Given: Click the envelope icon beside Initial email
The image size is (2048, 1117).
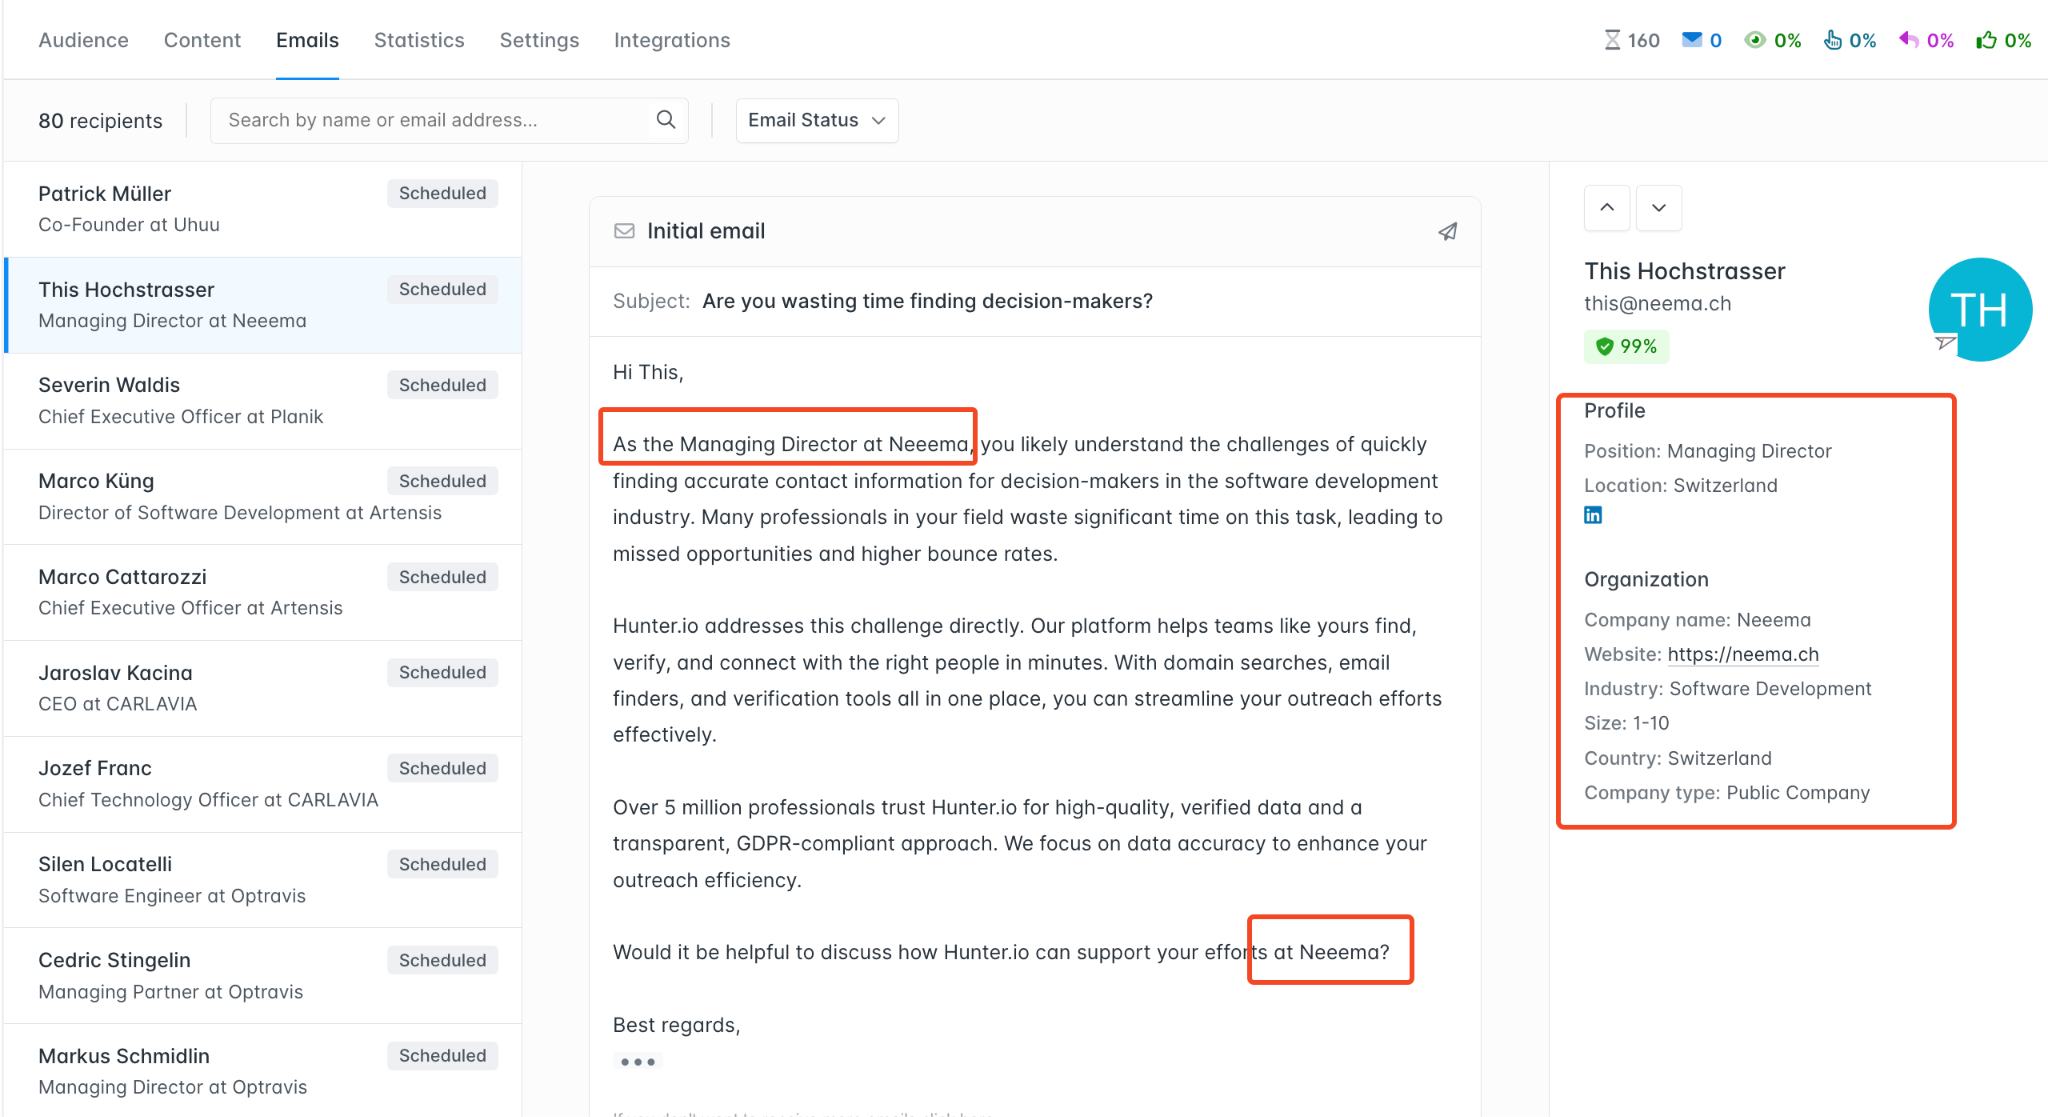Looking at the screenshot, I should (x=624, y=231).
